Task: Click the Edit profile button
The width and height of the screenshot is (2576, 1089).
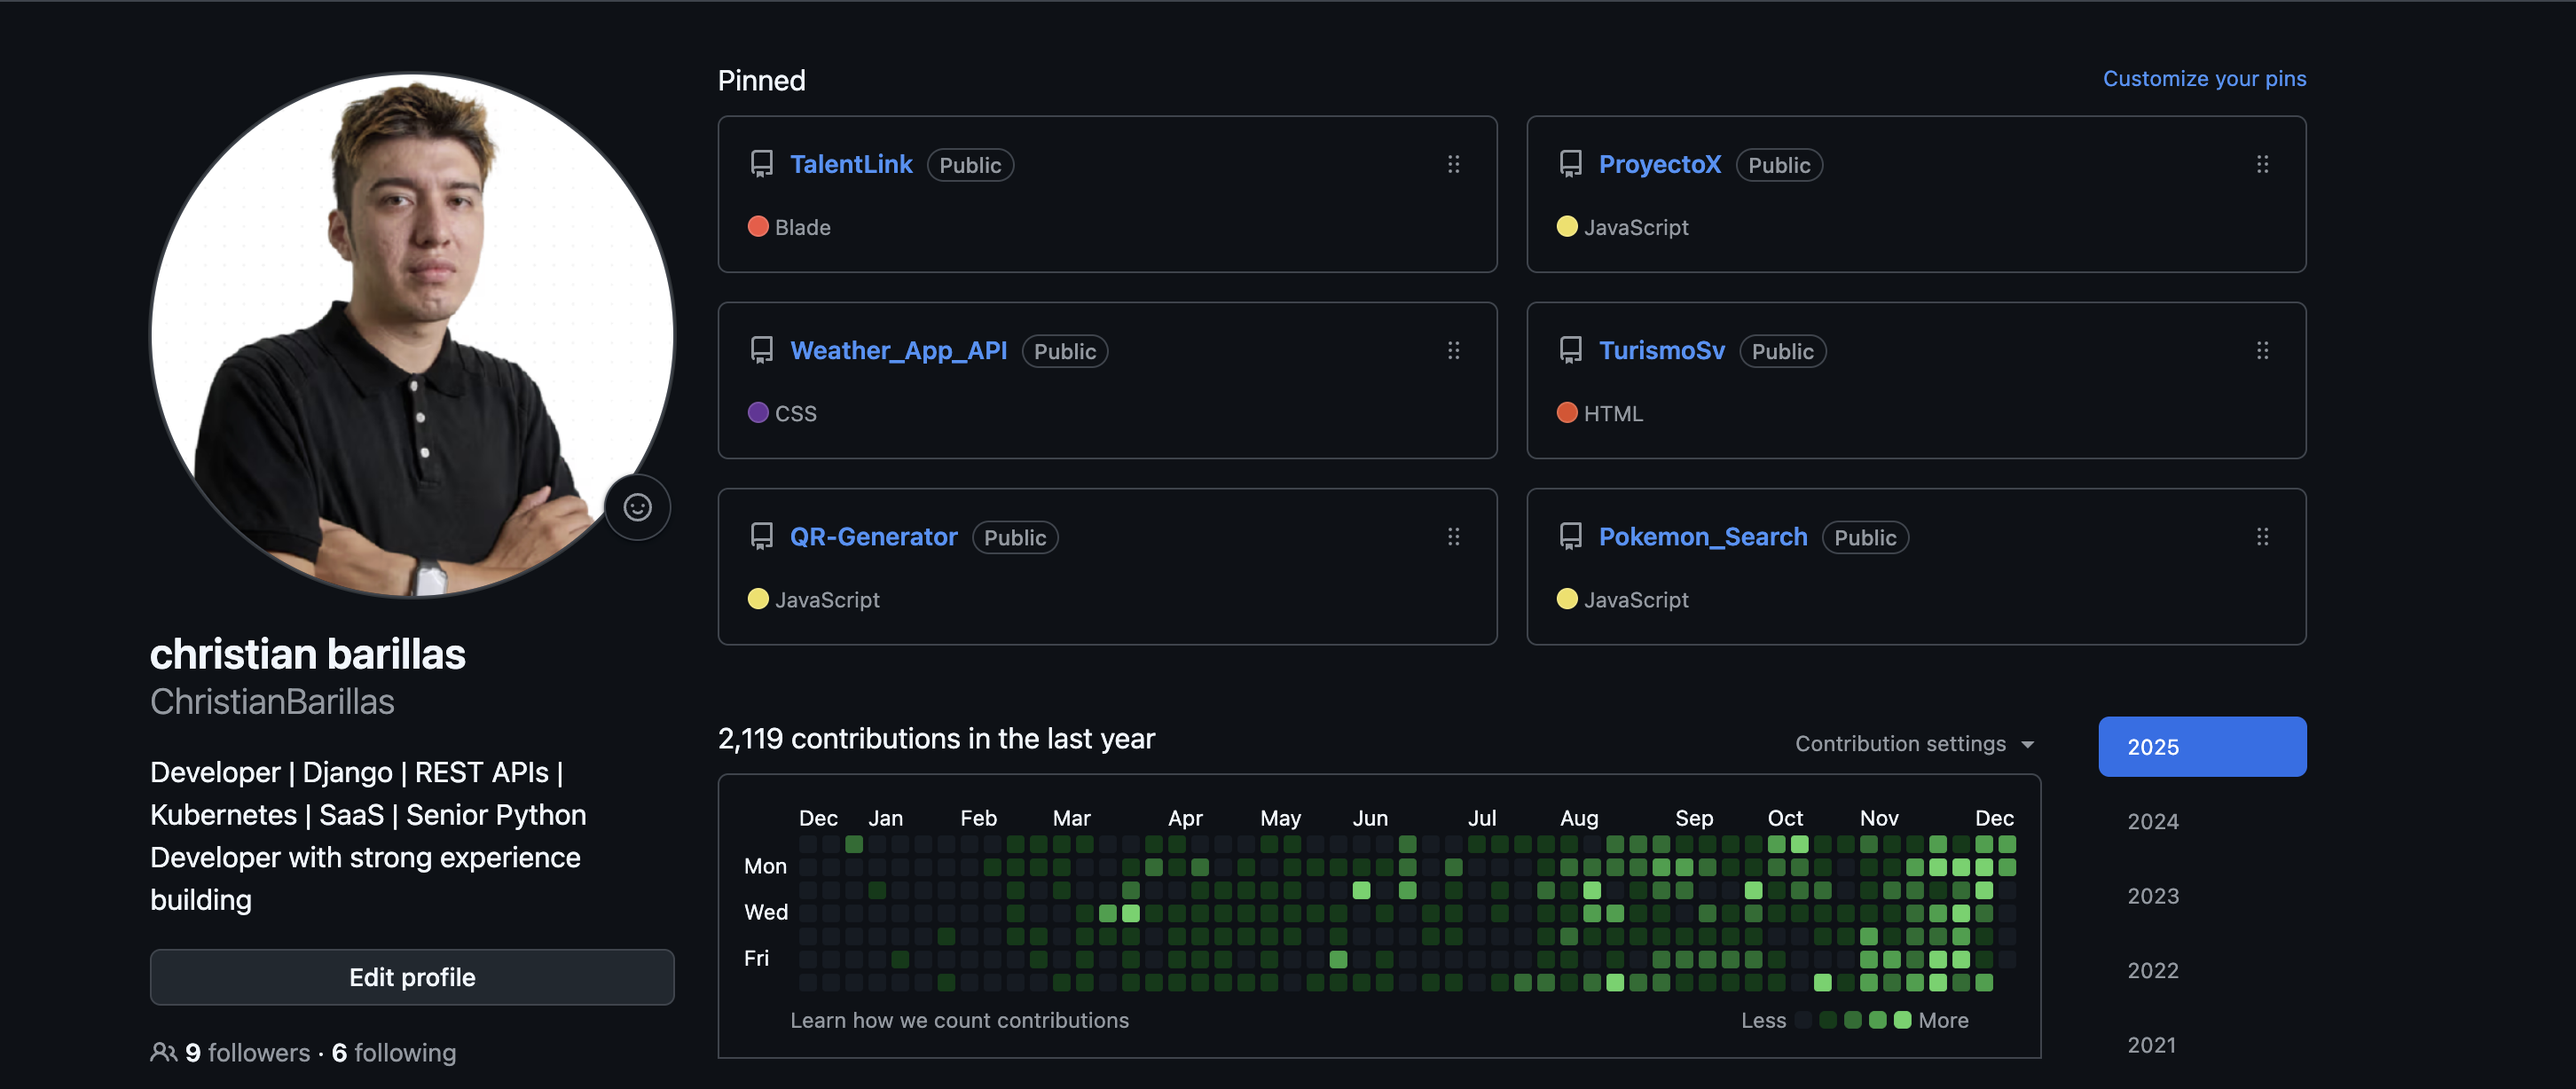Action: [x=412, y=977]
